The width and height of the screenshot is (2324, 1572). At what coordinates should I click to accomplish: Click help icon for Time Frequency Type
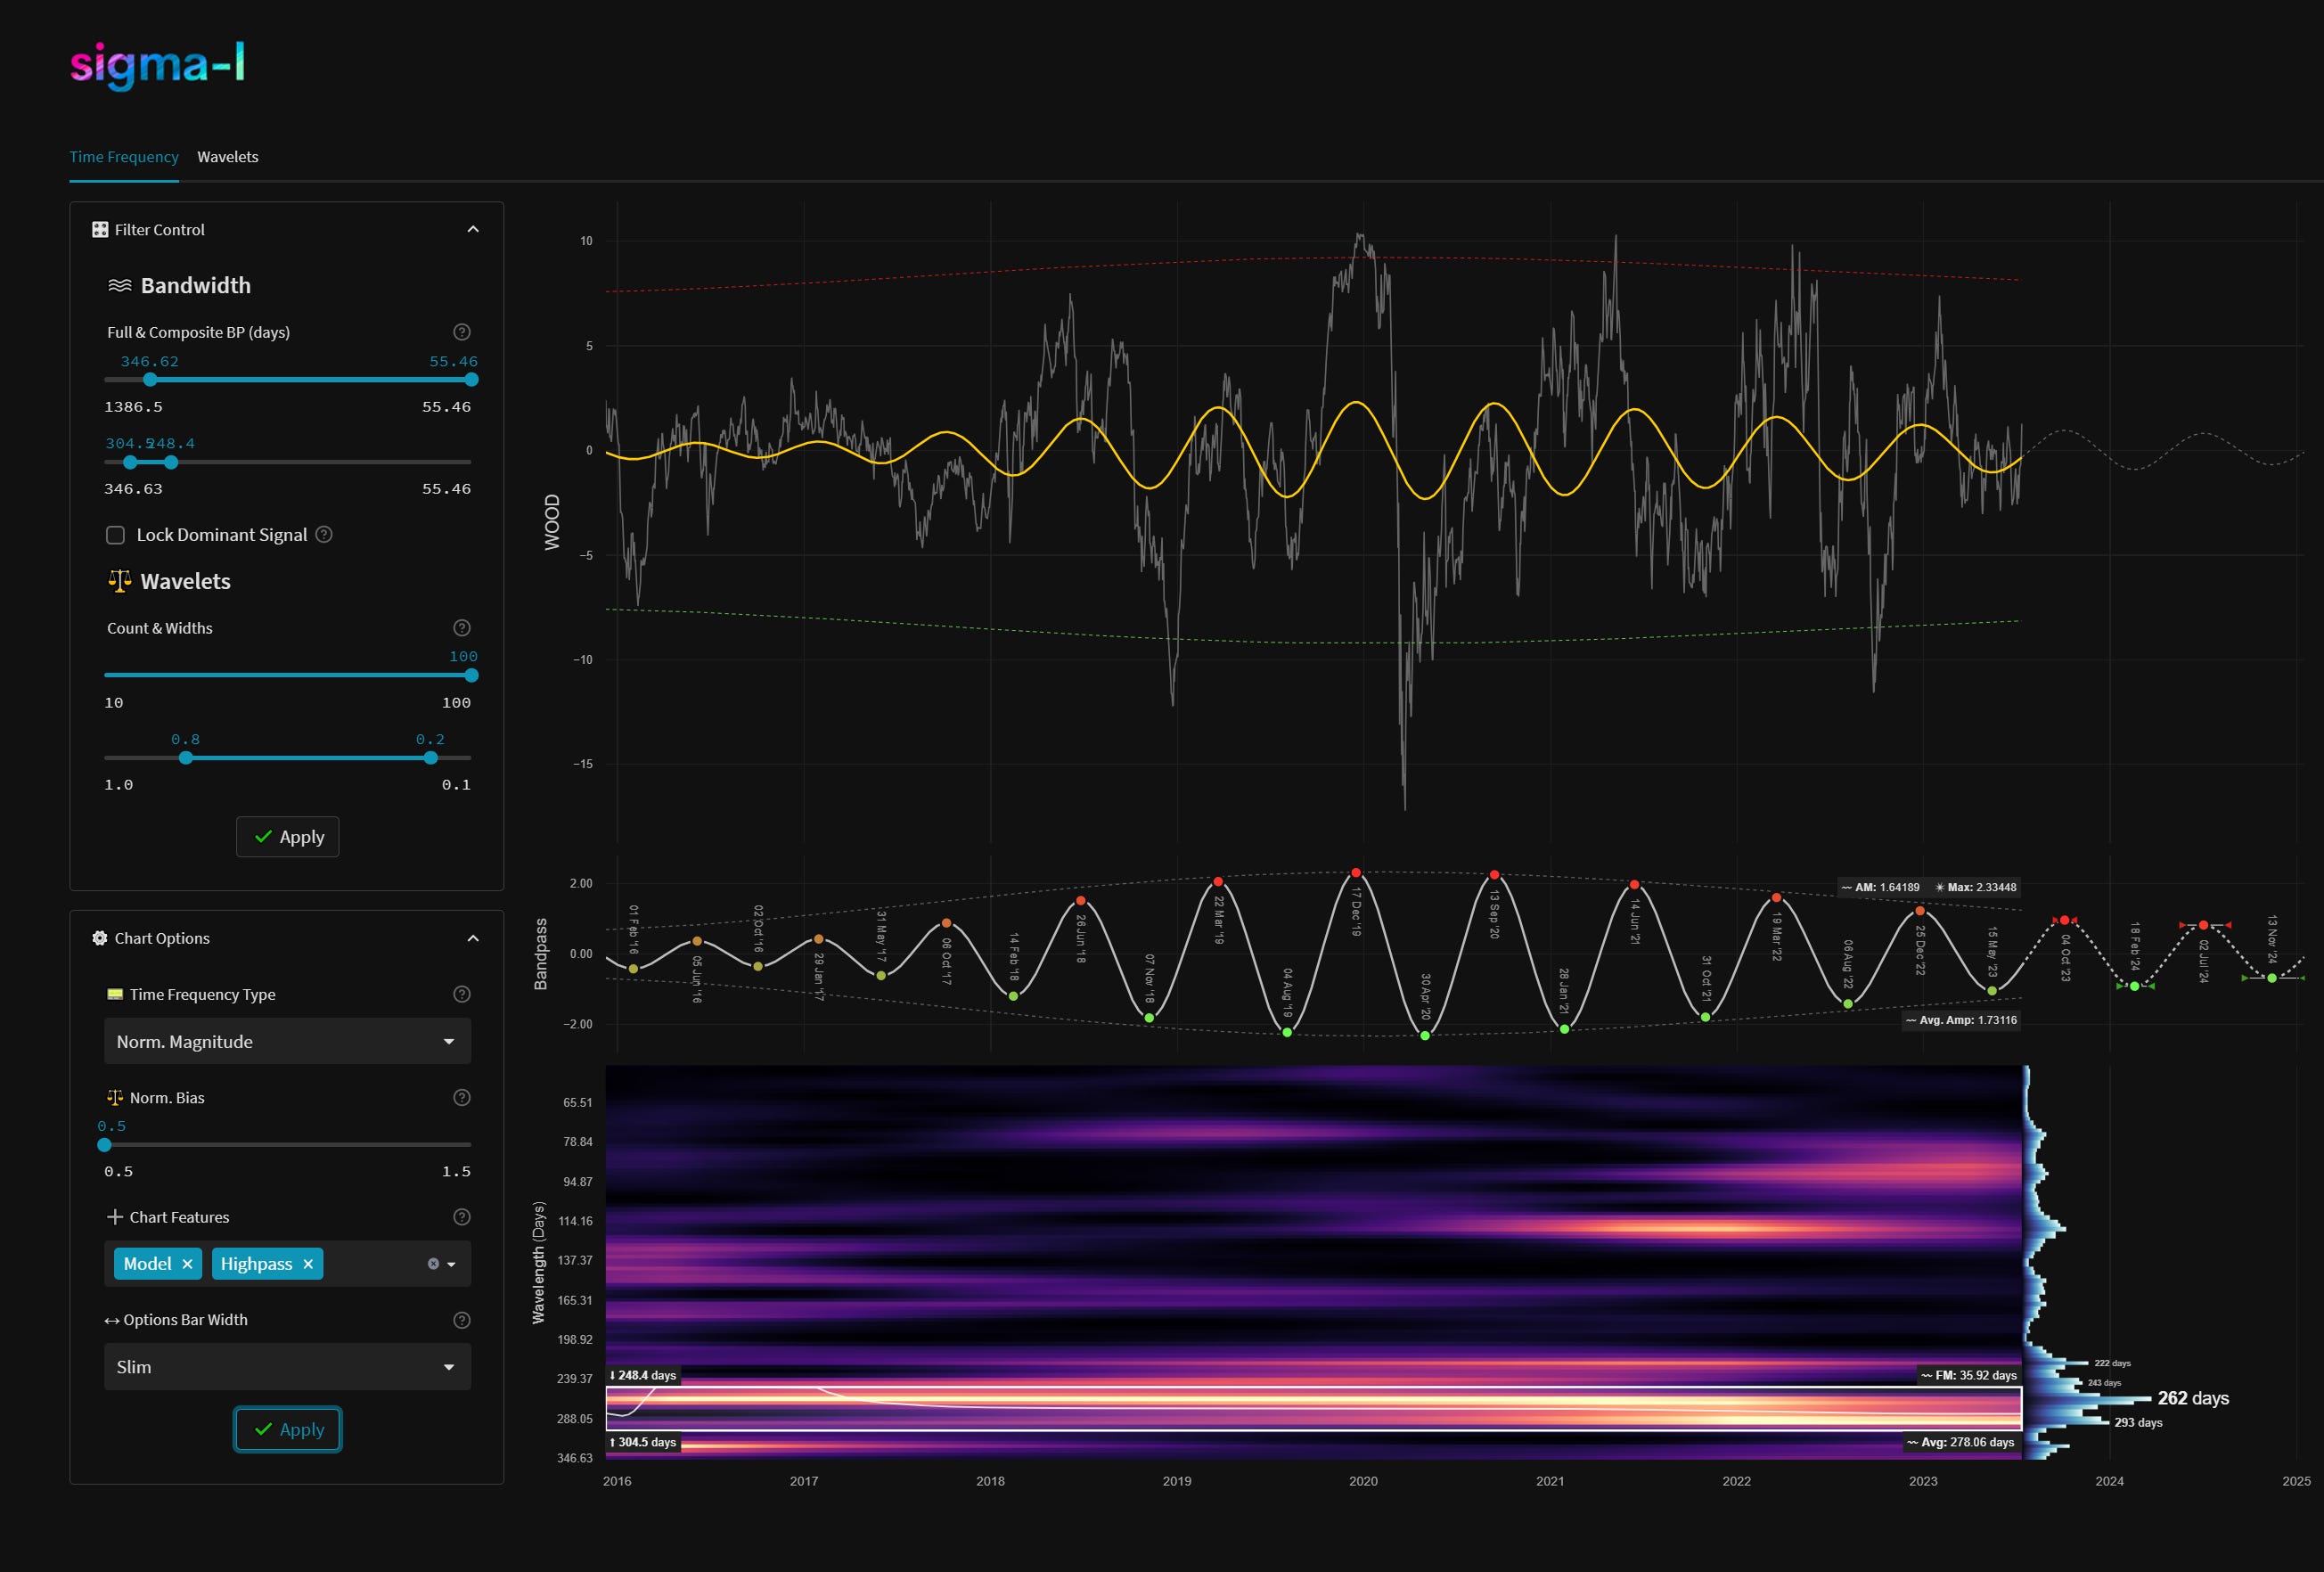[461, 994]
